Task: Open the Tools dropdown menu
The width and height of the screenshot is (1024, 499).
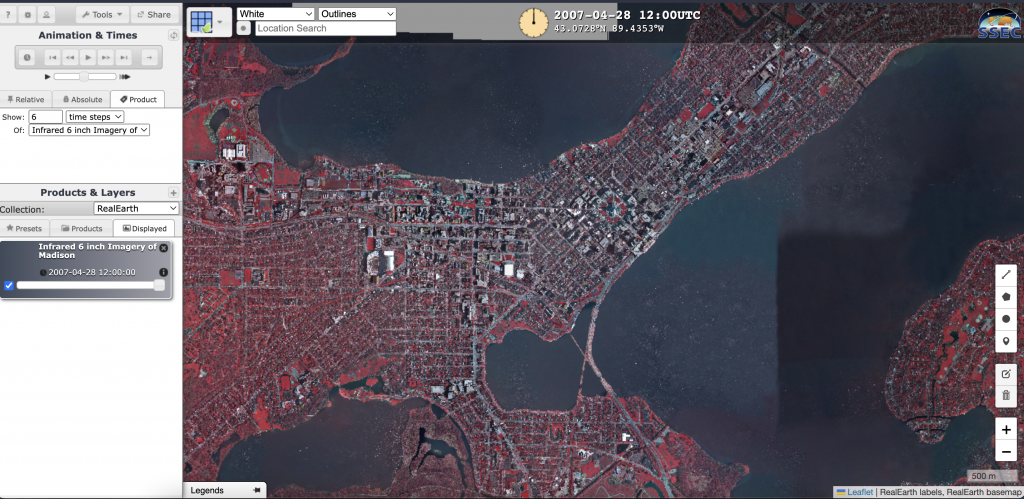Action: click(x=101, y=14)
